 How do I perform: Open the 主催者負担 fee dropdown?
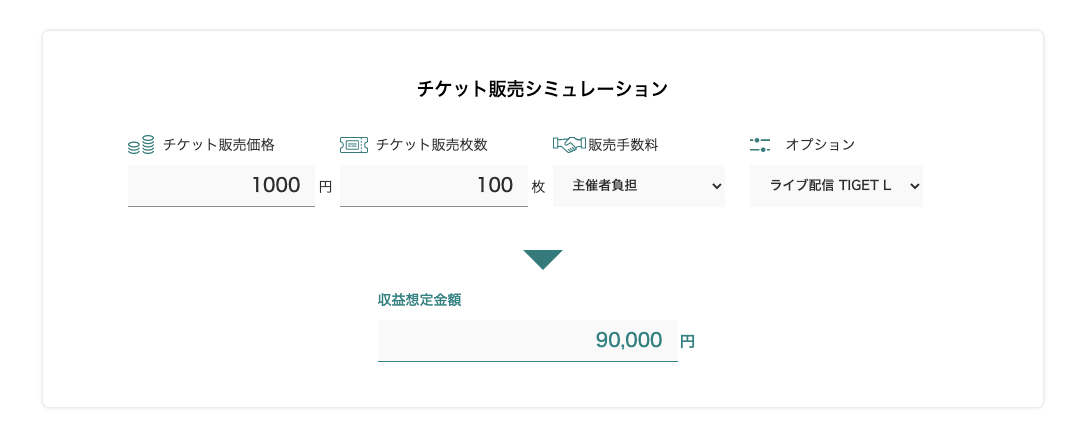[639, 186]
